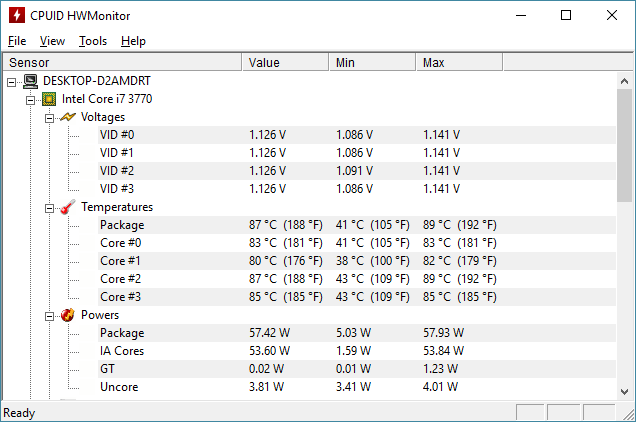Click the 57.42 W package power value

[x=269, y=333]
